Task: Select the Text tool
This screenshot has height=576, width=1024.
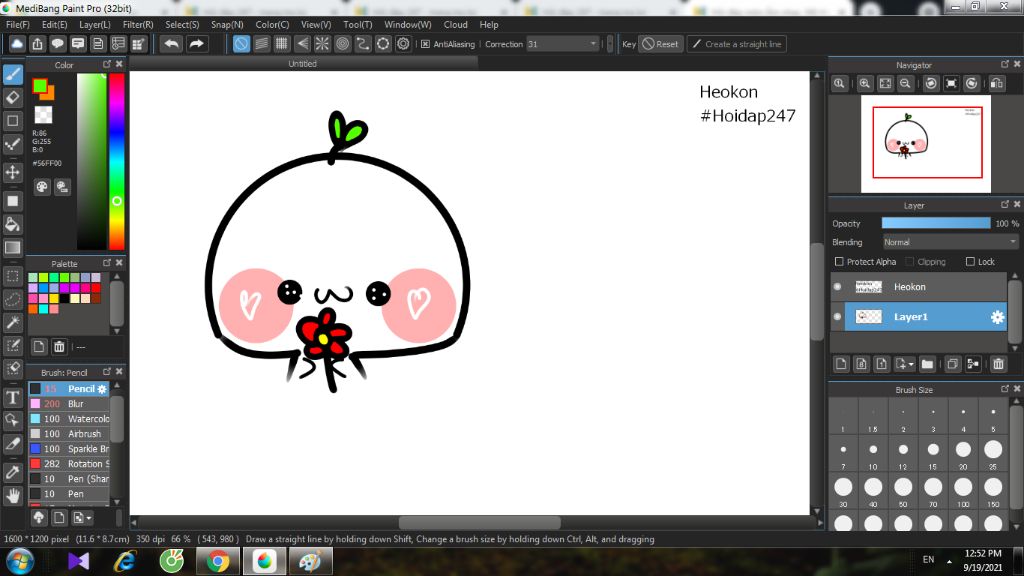Action: (x=12, y=397)
